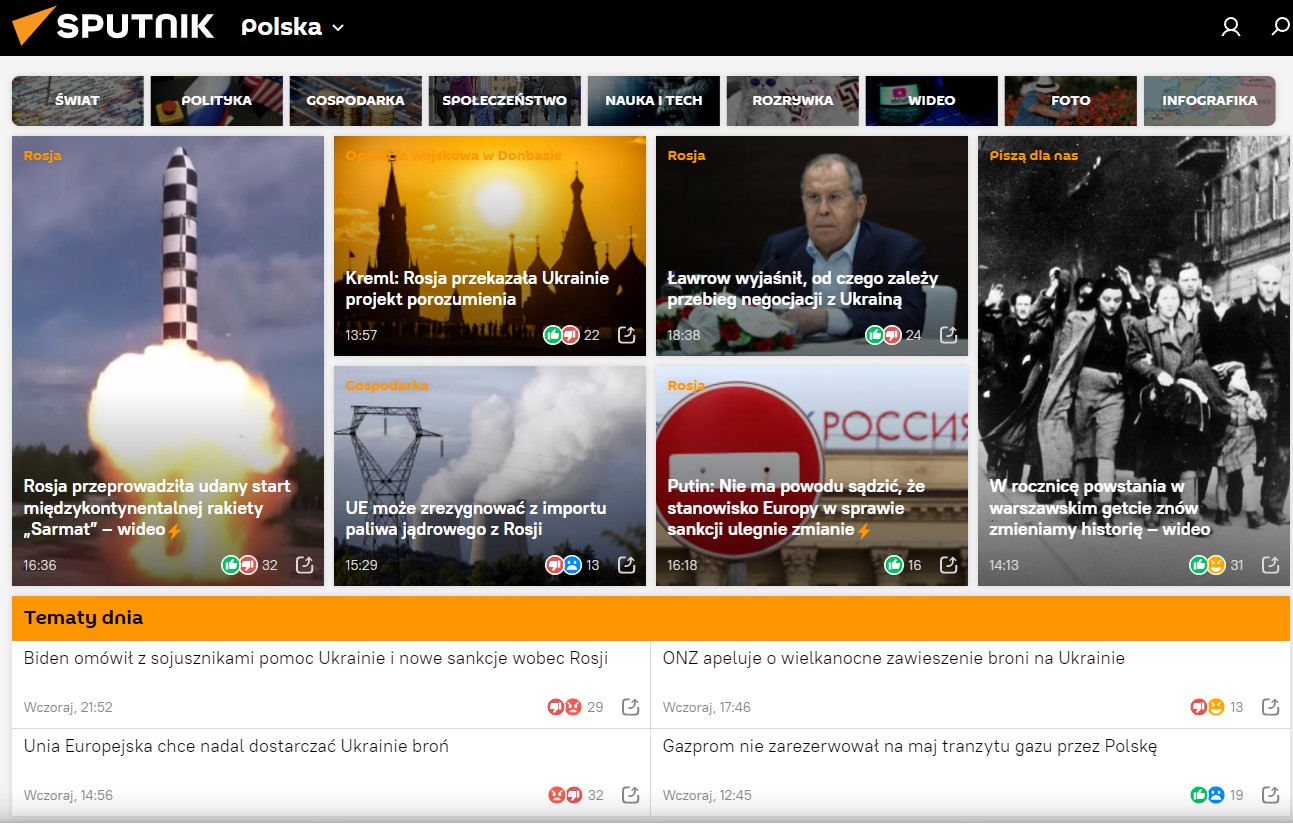The width and height of the screenshot is (1293, 825).
Task: Open ONZ apeluje o wielkanocne zawieszenie headline
Action: tap(894, 658)
